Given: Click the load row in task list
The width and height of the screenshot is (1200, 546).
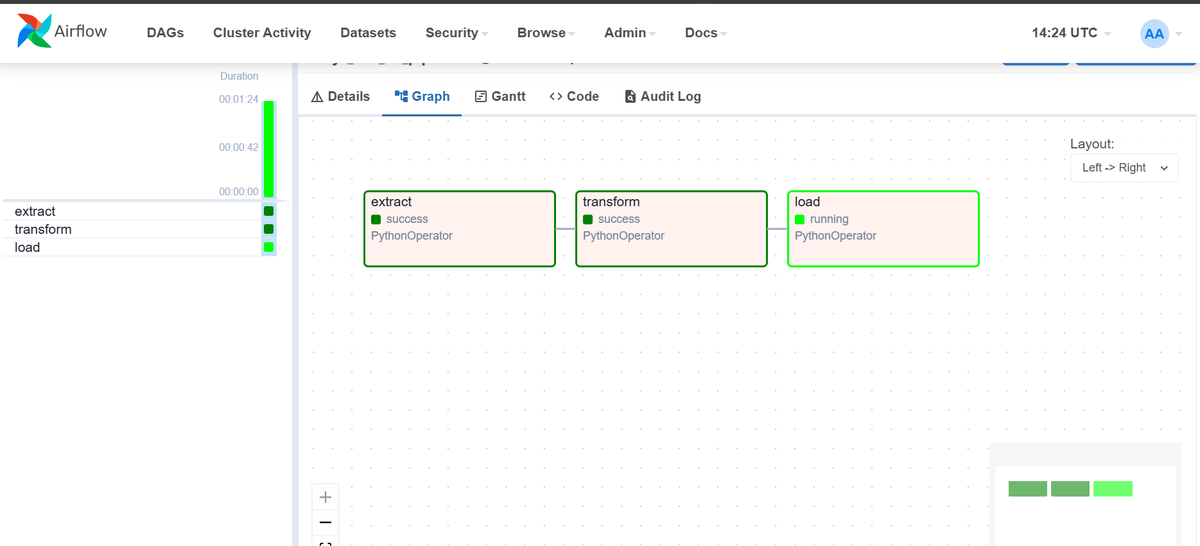Looking at the screenshot, I should pyautogui.click(x=132, y=247).
